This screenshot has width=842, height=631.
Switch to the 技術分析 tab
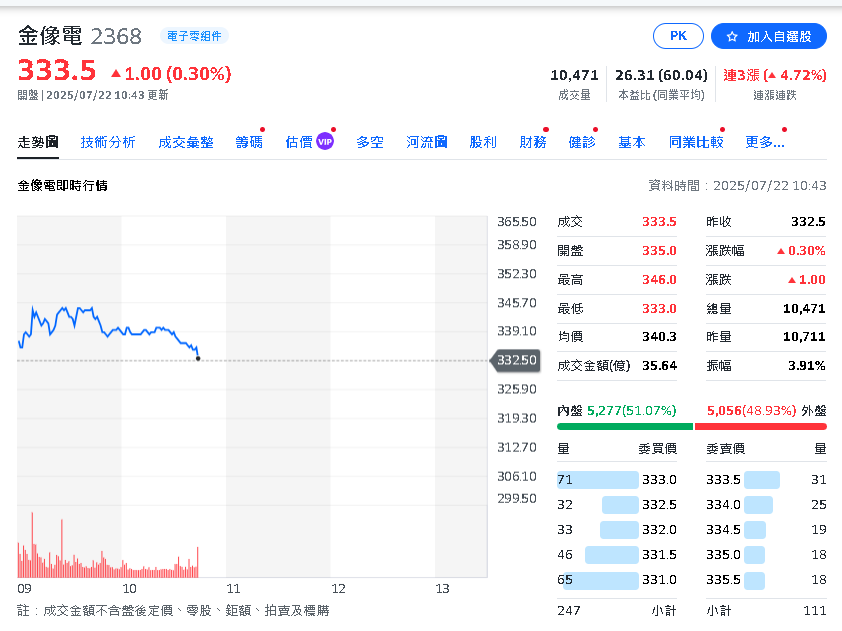[x=108, y=142]
